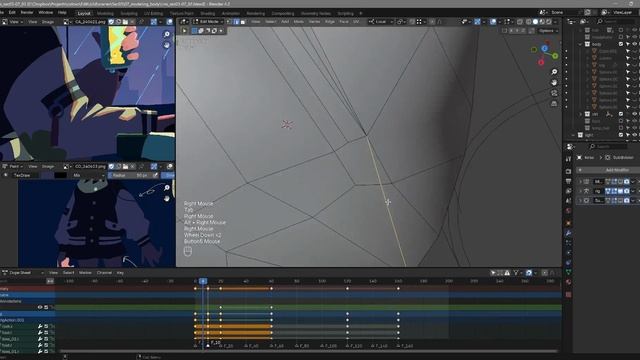This screenshot has height=360, width=640.
Task: Open the Edit Mode dropdown
Action: [x=208, y=22]
